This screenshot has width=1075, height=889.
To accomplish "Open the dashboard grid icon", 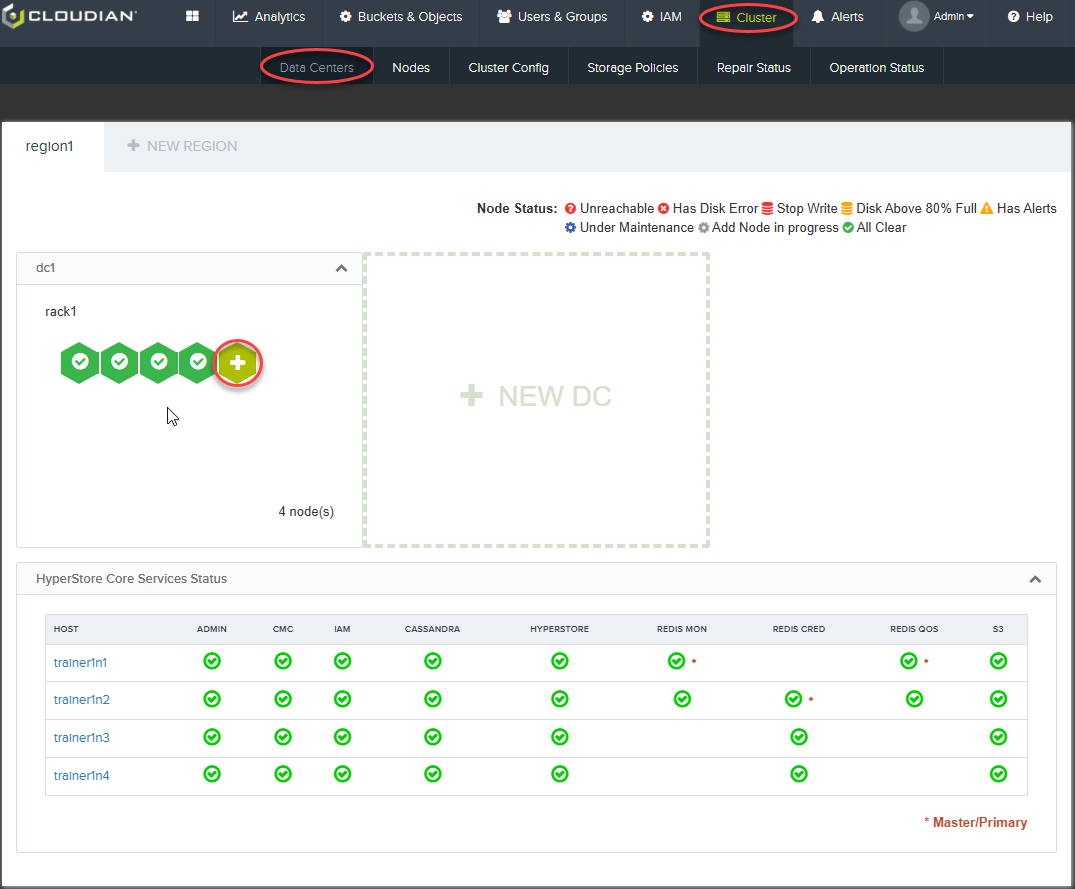I will pyautogui.click(x=192, y=16).
